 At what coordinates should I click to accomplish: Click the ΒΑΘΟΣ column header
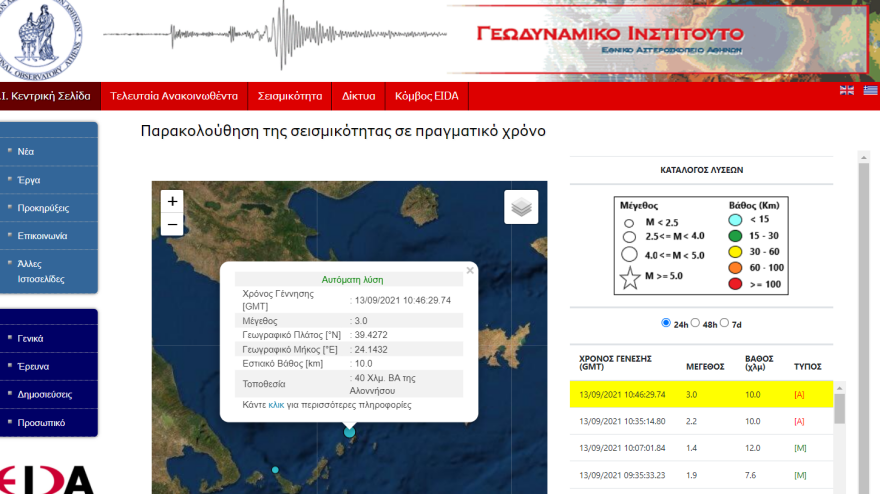[x=759, y=363]
